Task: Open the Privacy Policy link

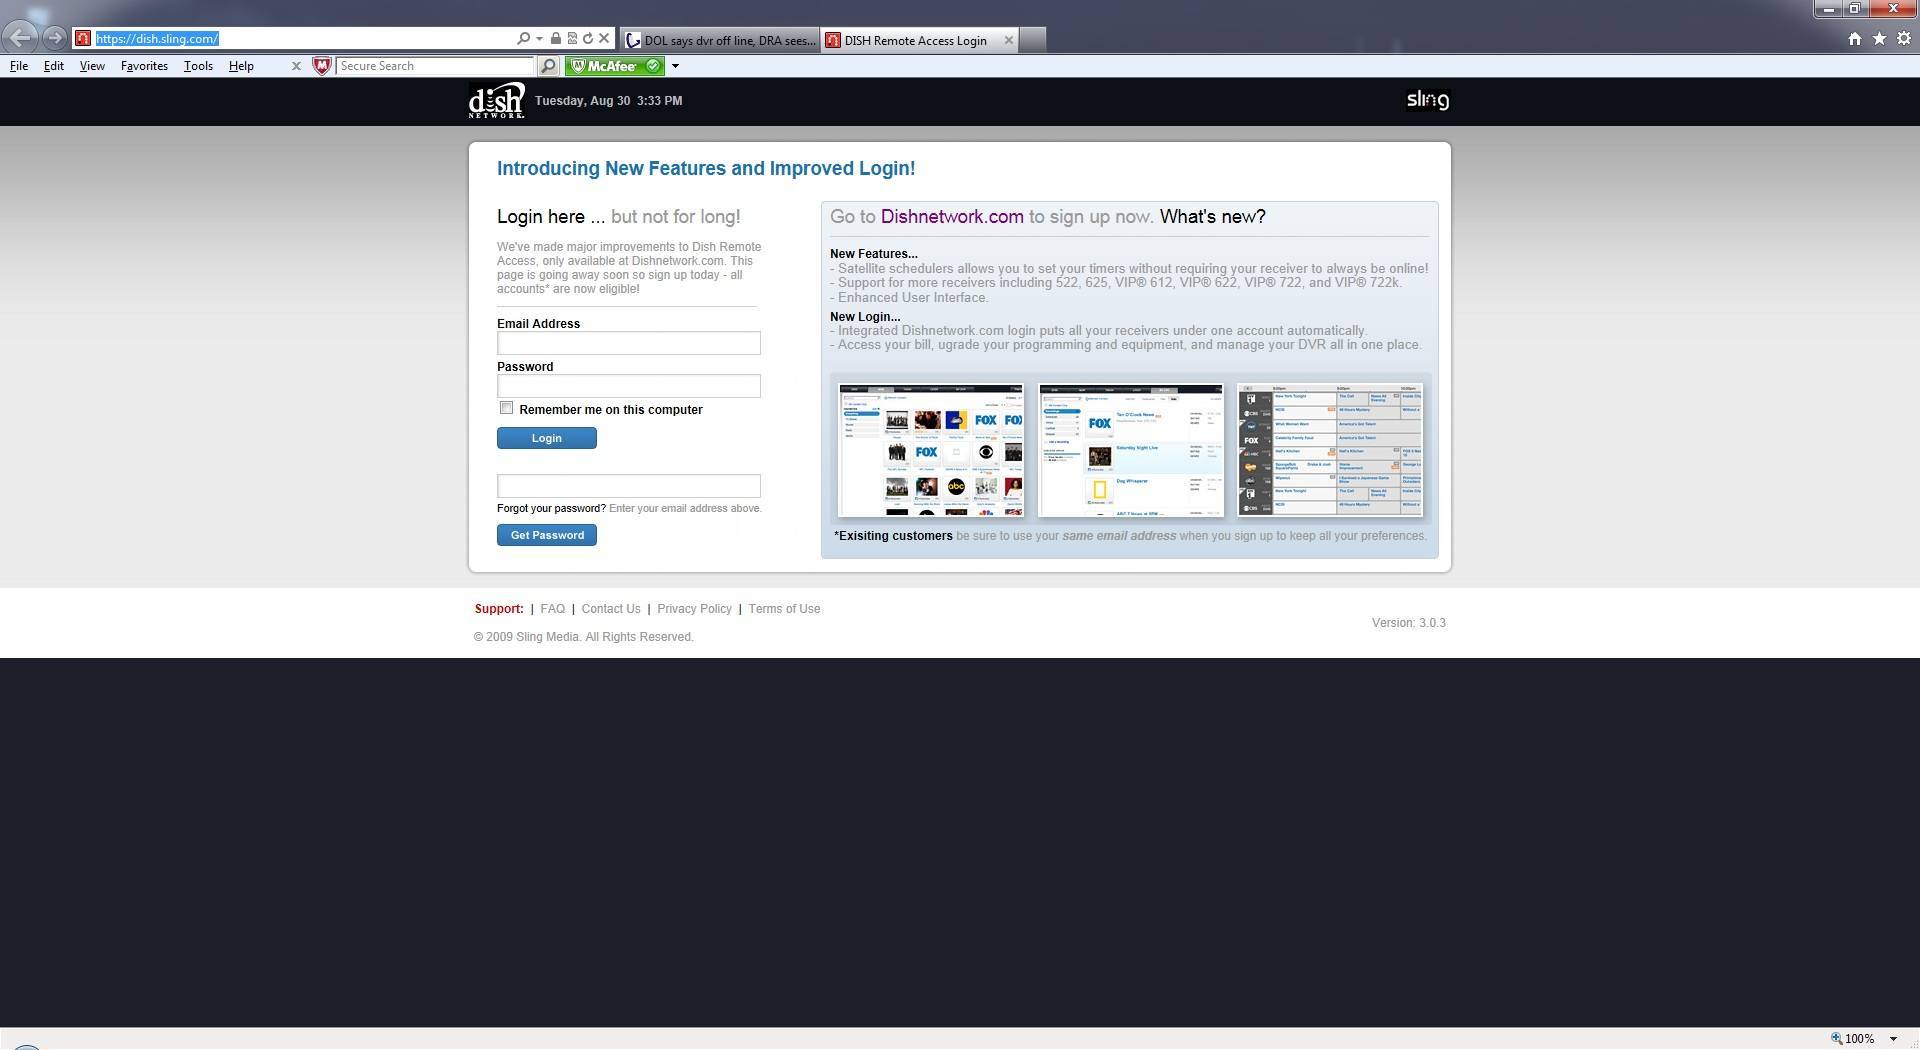Action: point(694,609)
